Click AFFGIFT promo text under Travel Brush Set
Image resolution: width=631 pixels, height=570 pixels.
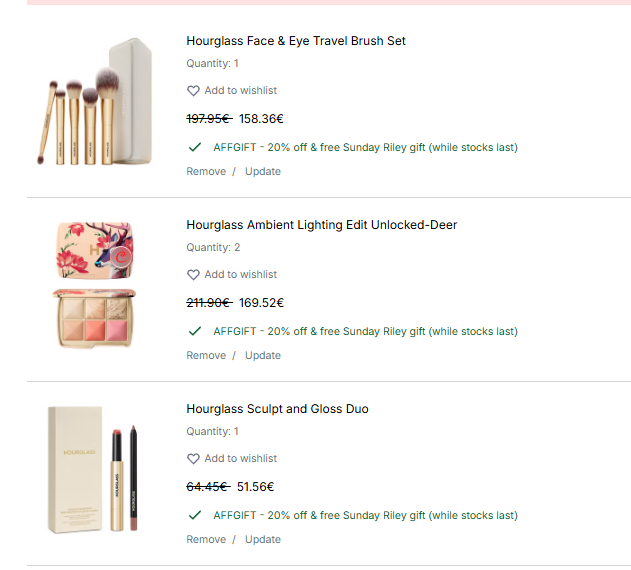(x=365, y=147)
